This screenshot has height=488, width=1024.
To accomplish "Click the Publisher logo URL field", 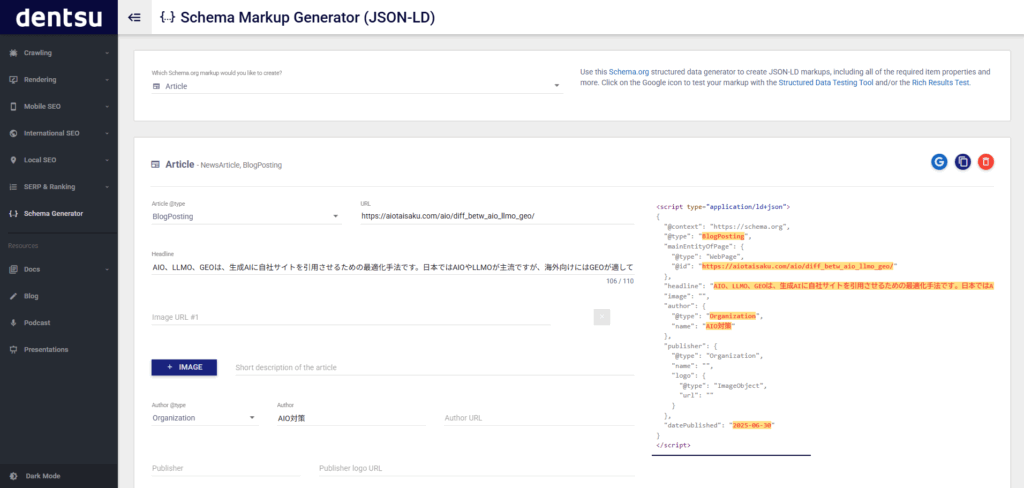I will (x=476, y=468).
